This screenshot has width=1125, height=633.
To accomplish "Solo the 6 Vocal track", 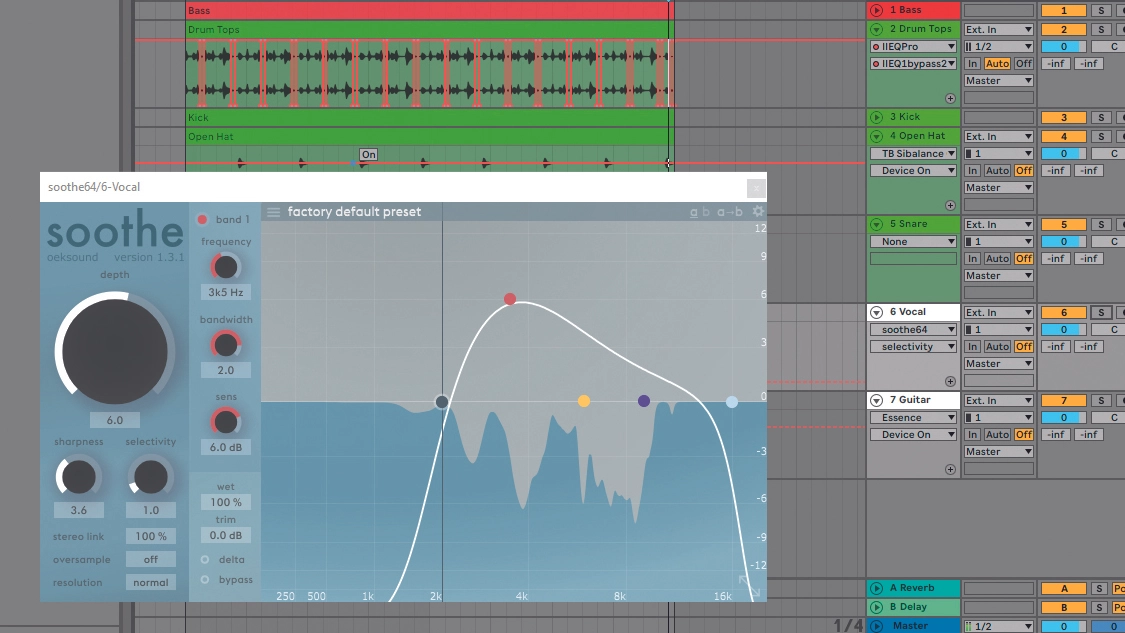I will 1101,312.
